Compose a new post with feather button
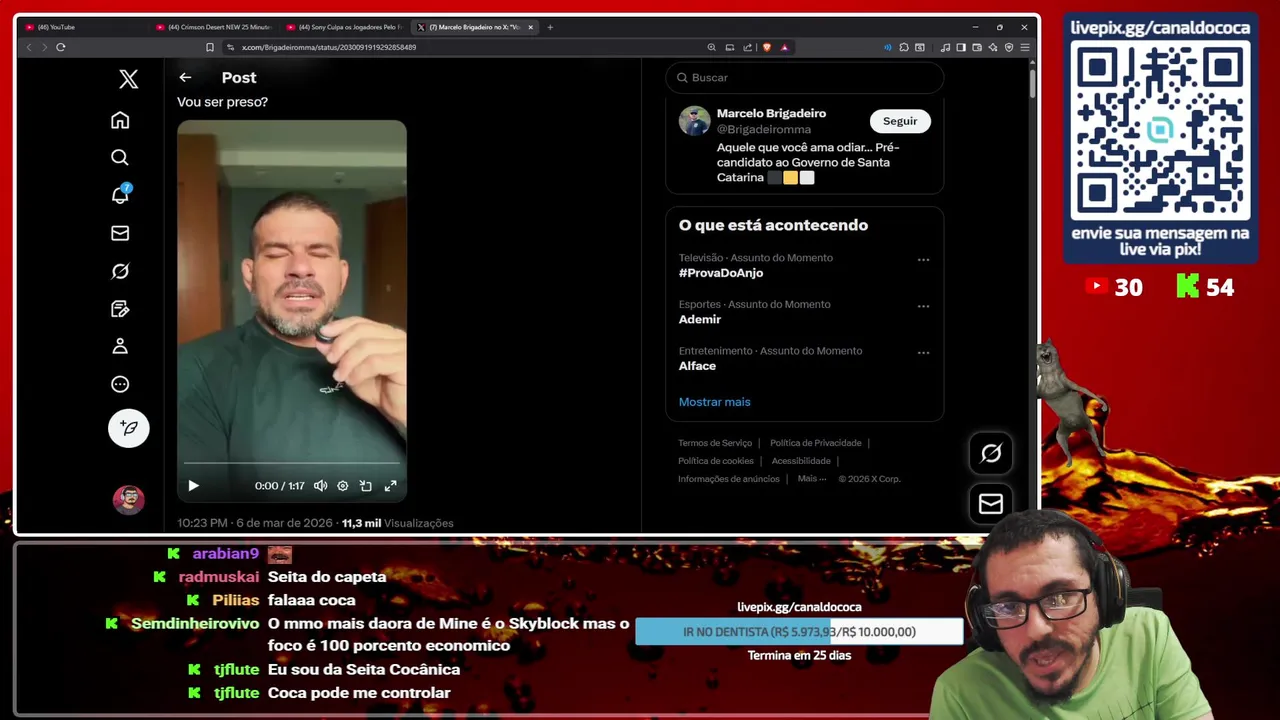 [128, 428]
